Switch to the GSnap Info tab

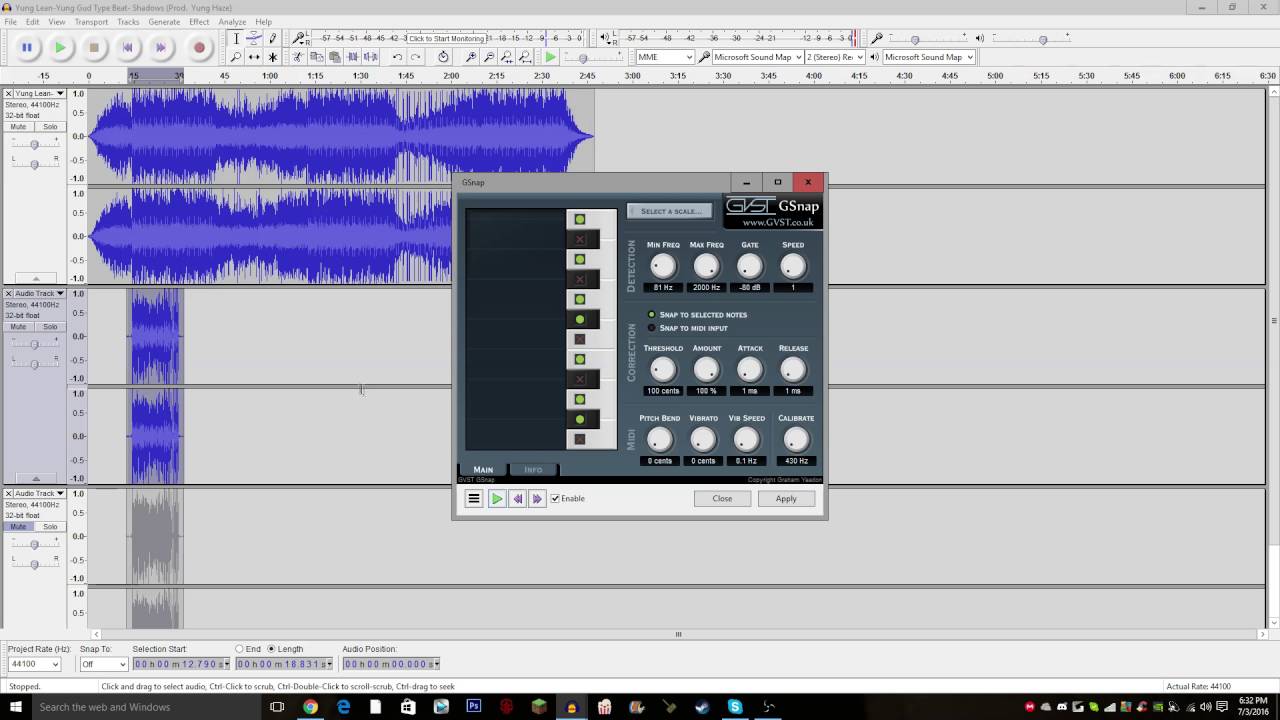click(x=533, y=469)
